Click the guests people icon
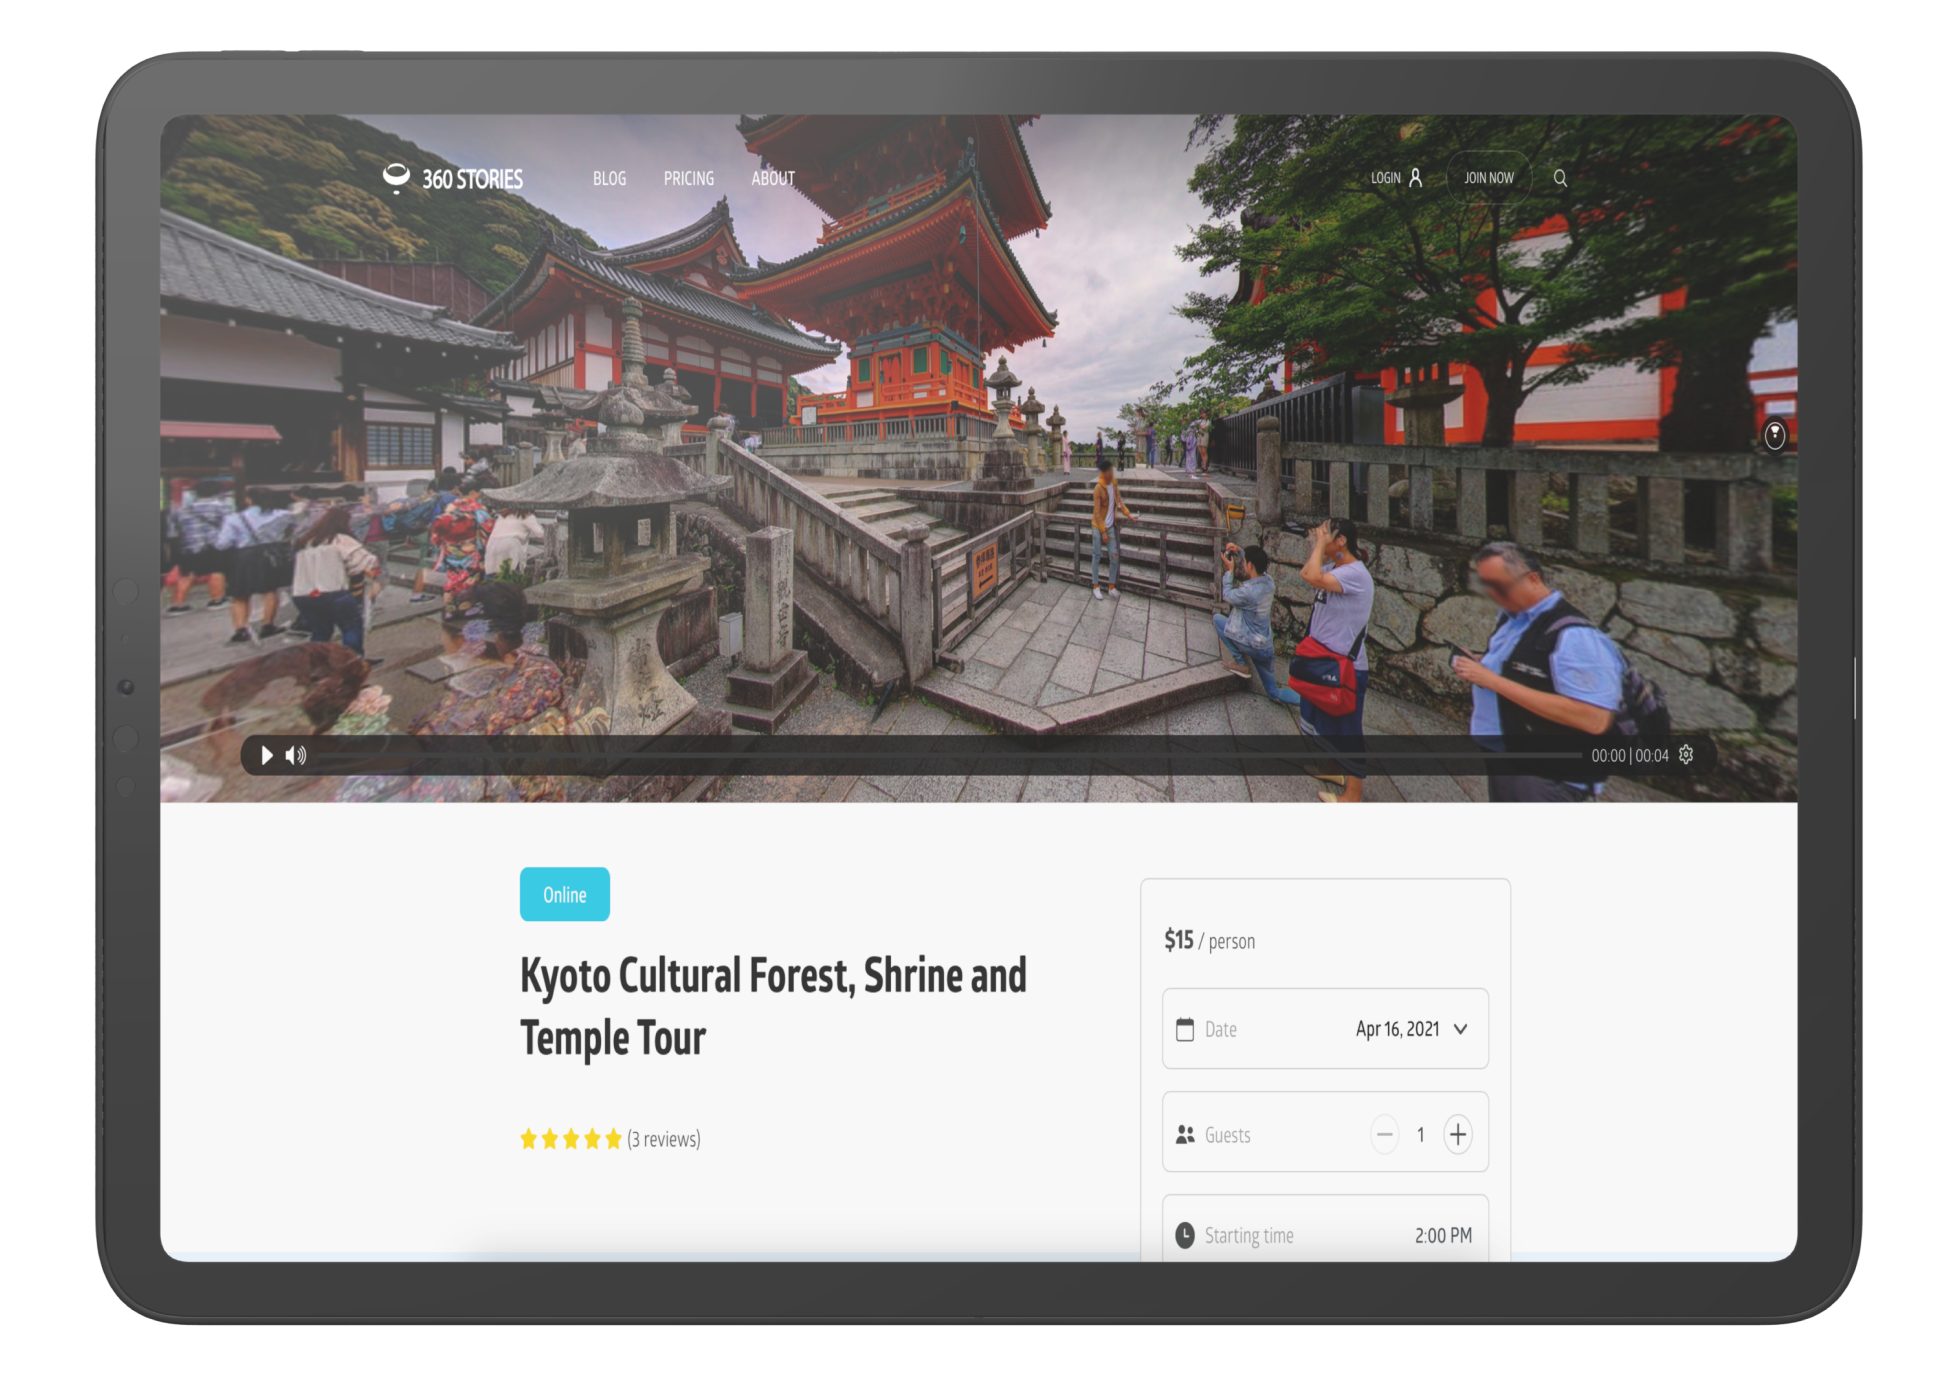Viewport: 1958px width, 1398px height. click(x=1186, y=1133)
